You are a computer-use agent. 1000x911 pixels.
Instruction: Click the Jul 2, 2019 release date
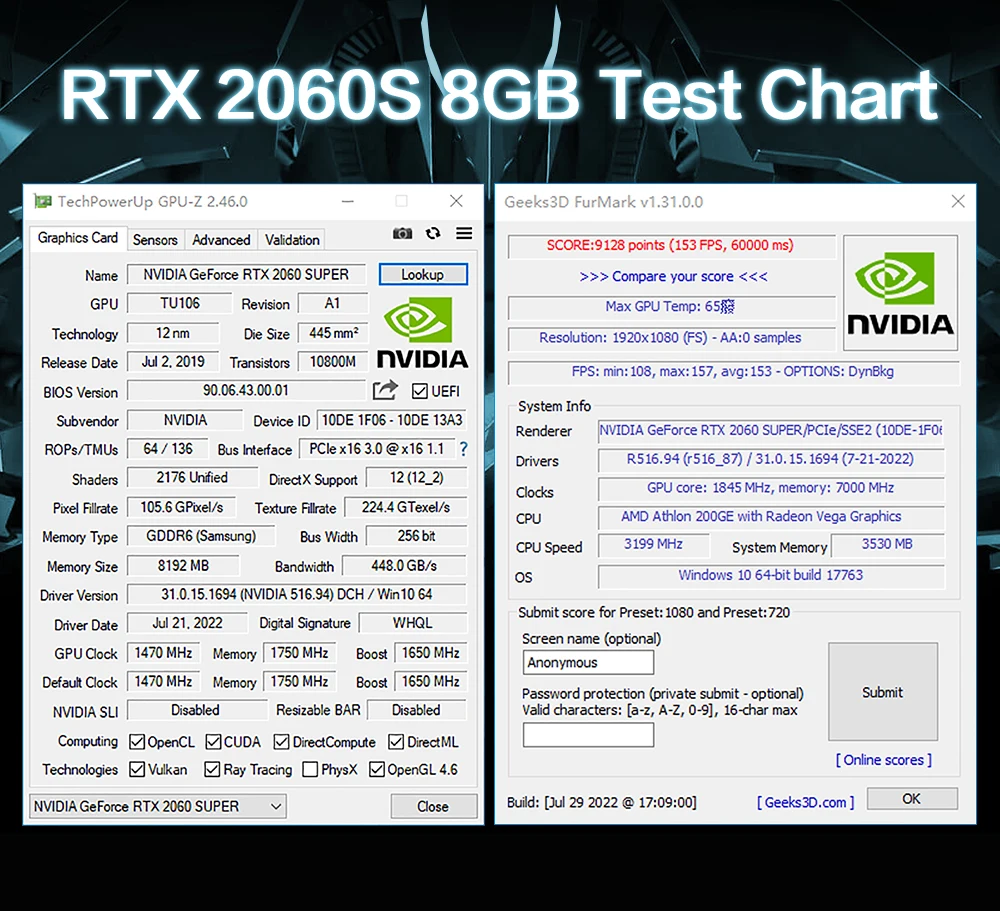coord(173,362)
